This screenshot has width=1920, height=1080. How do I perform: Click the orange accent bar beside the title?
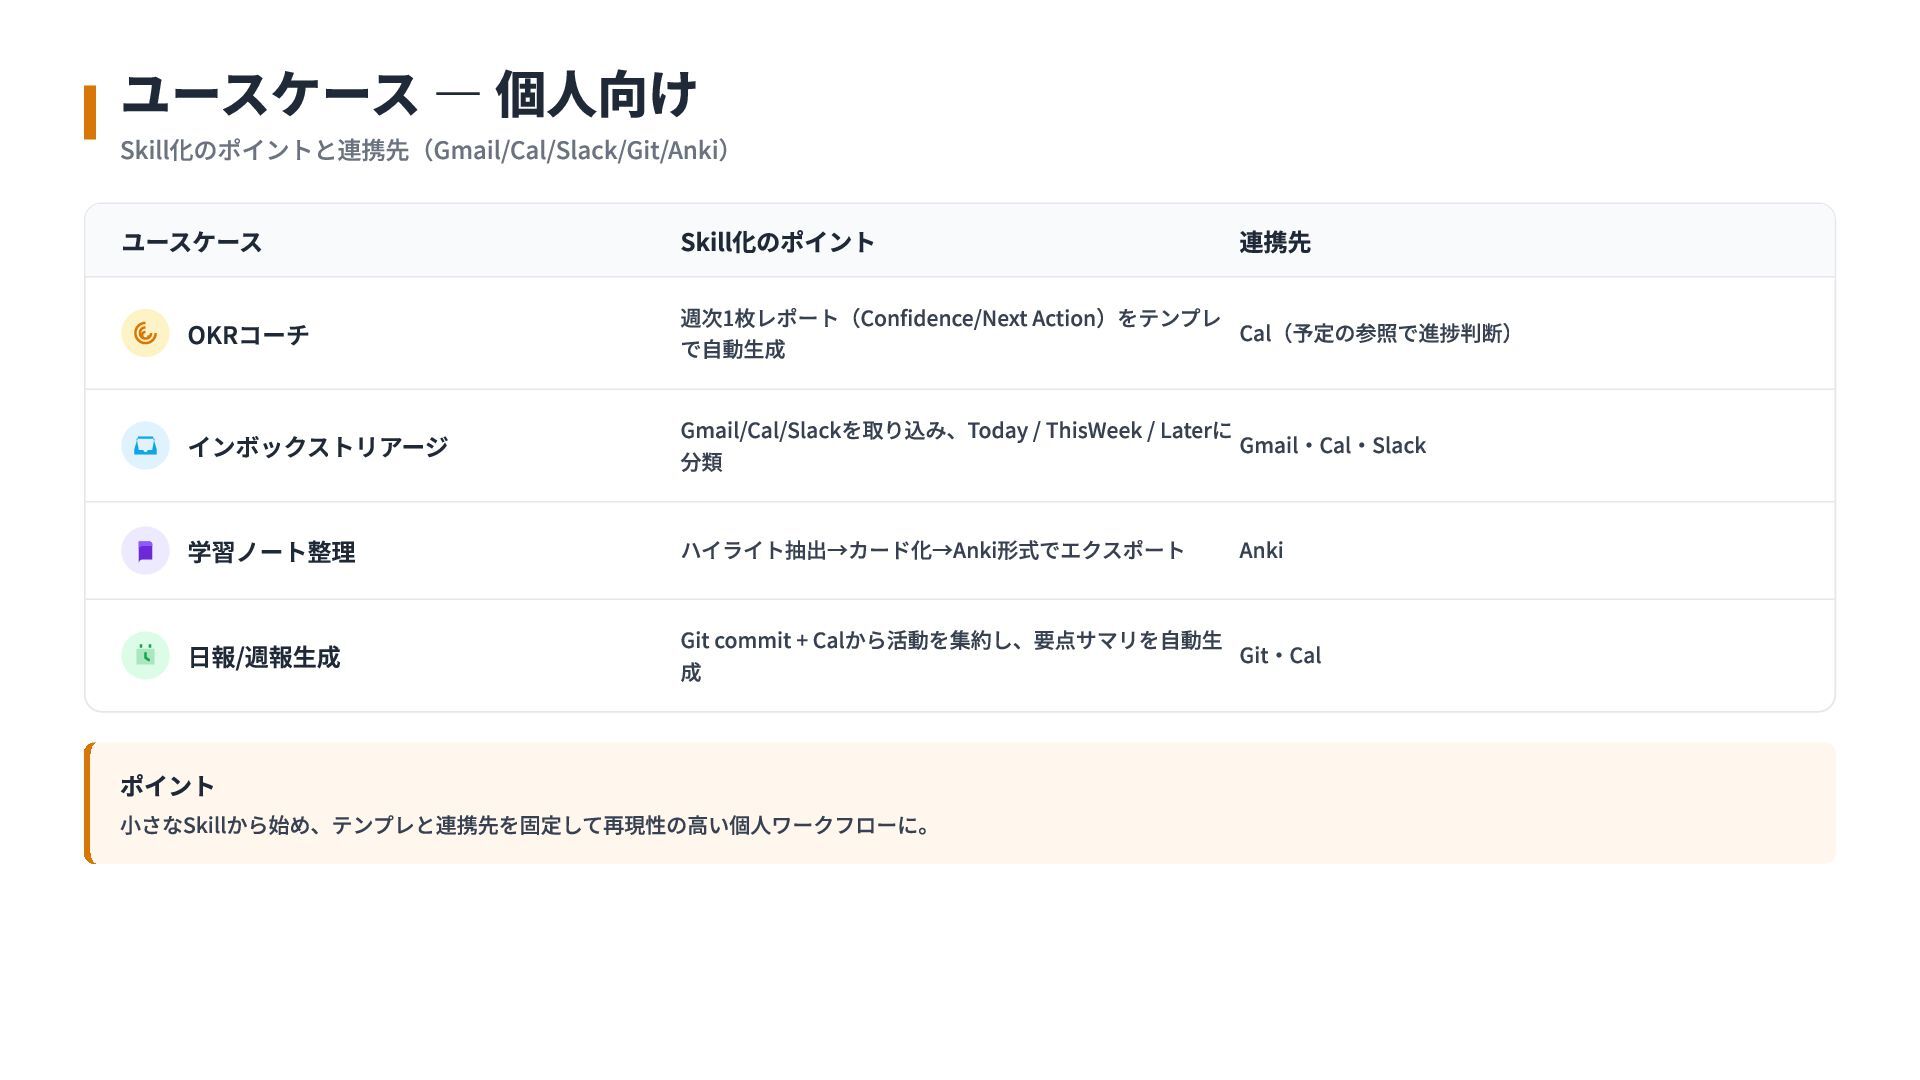coord(90,112)
